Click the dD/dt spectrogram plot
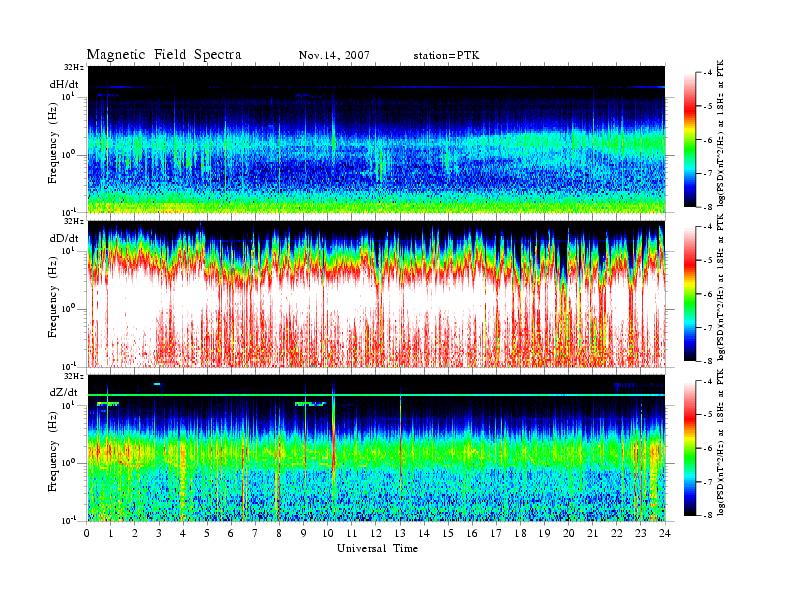The height and width of the screenshot is (612, 792). [377, 294]
